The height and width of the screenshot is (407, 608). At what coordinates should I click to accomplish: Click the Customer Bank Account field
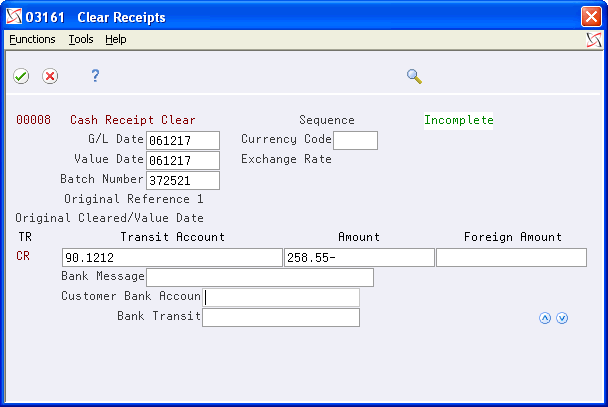pyautogui.click(x=281, y=298)
